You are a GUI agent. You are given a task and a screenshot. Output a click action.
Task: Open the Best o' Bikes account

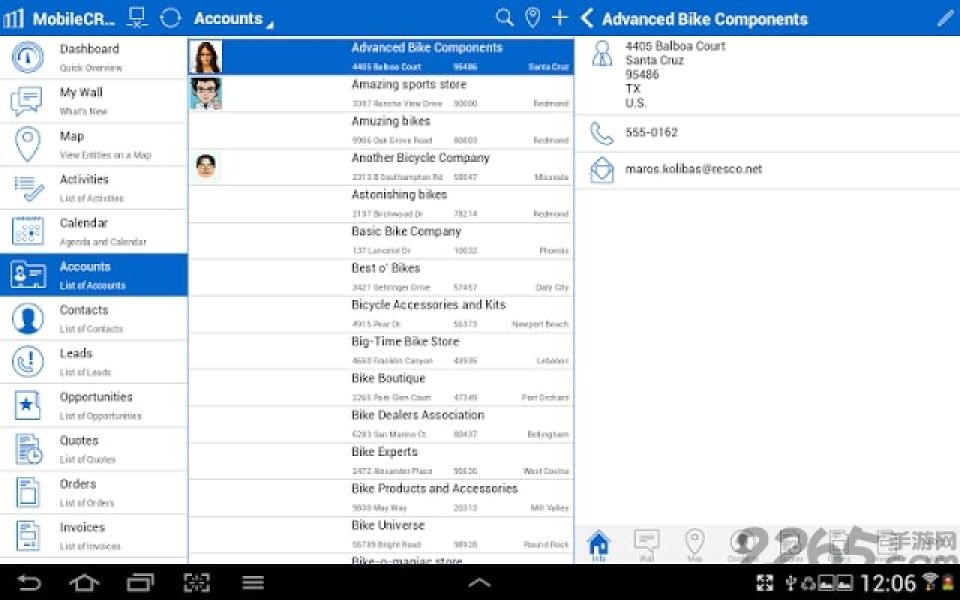coord(381,277)
